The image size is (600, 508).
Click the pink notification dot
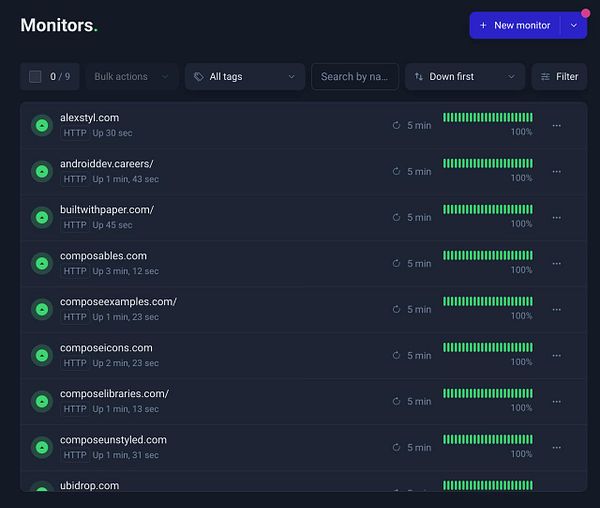pos(585,13)
